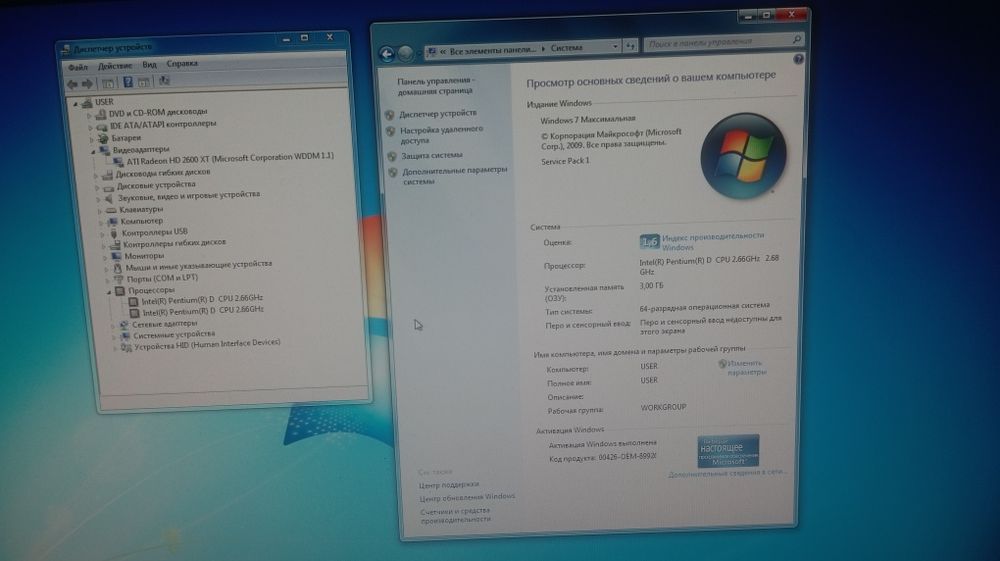Click the 1,6 performance score badge
The height and width of the screenshot is (561, 1000).
click(x=649, y=242)
